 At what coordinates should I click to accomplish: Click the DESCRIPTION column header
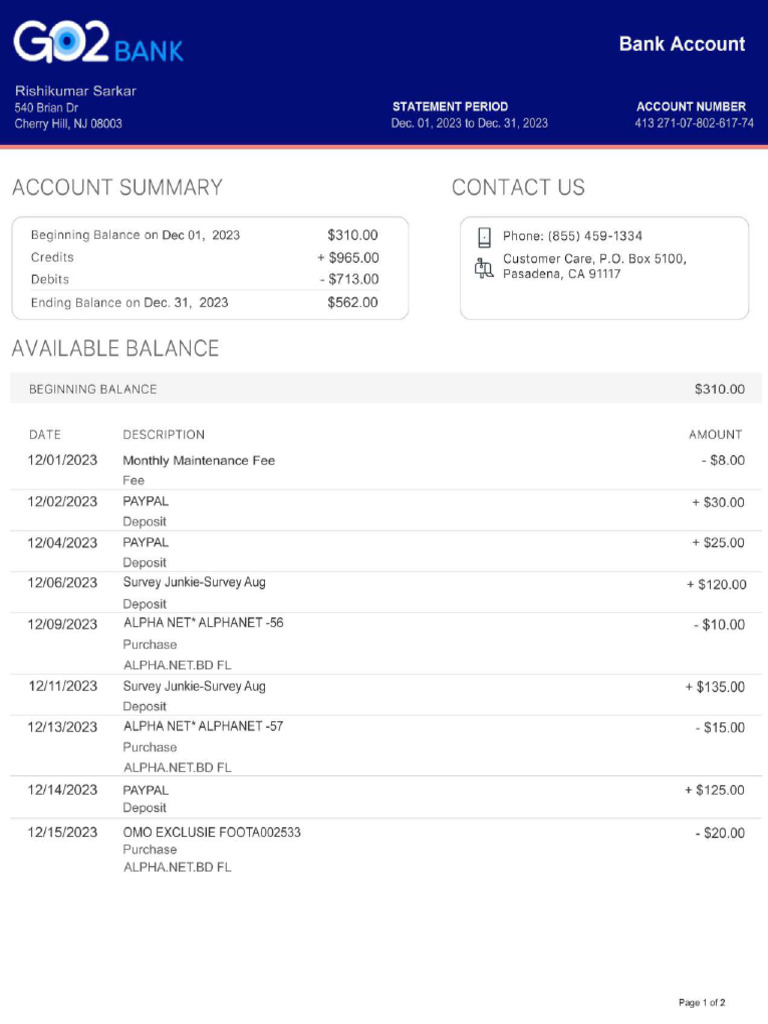(163, 435)
